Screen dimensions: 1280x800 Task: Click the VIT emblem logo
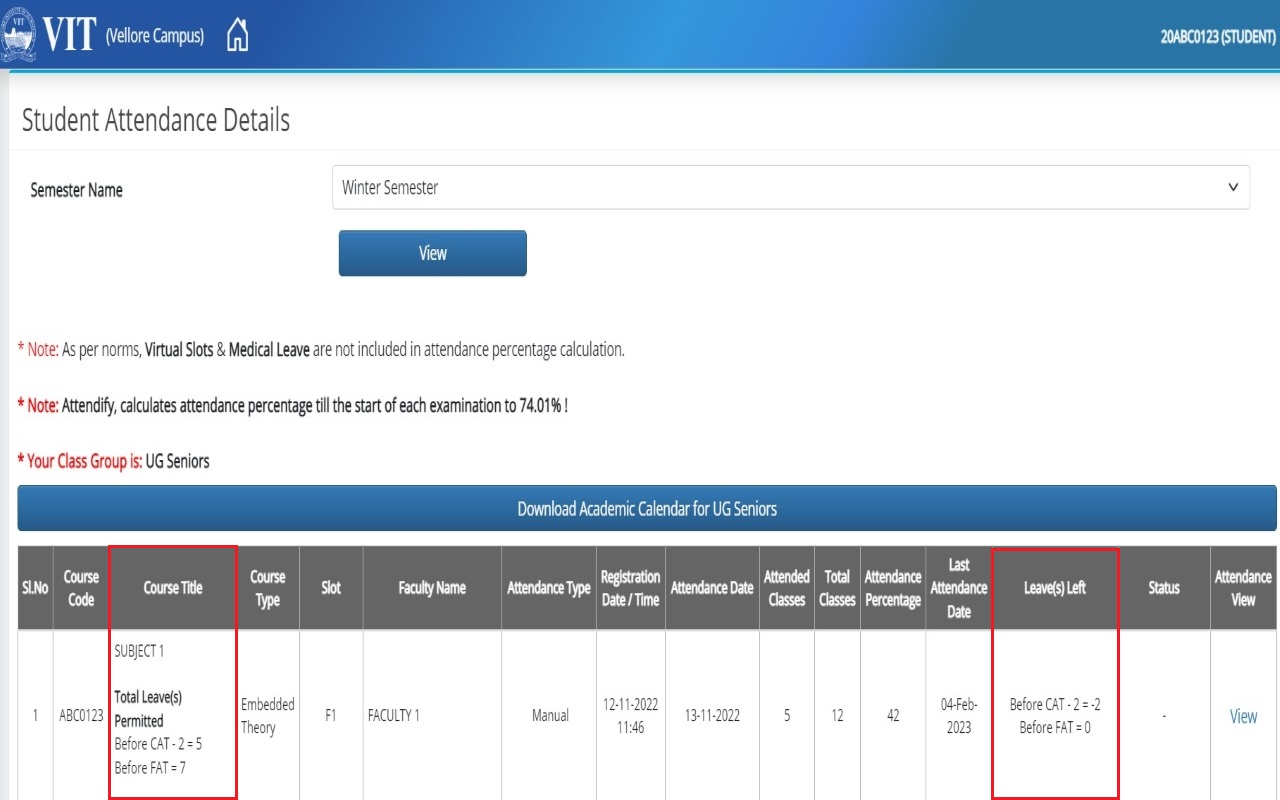[18, 35]
